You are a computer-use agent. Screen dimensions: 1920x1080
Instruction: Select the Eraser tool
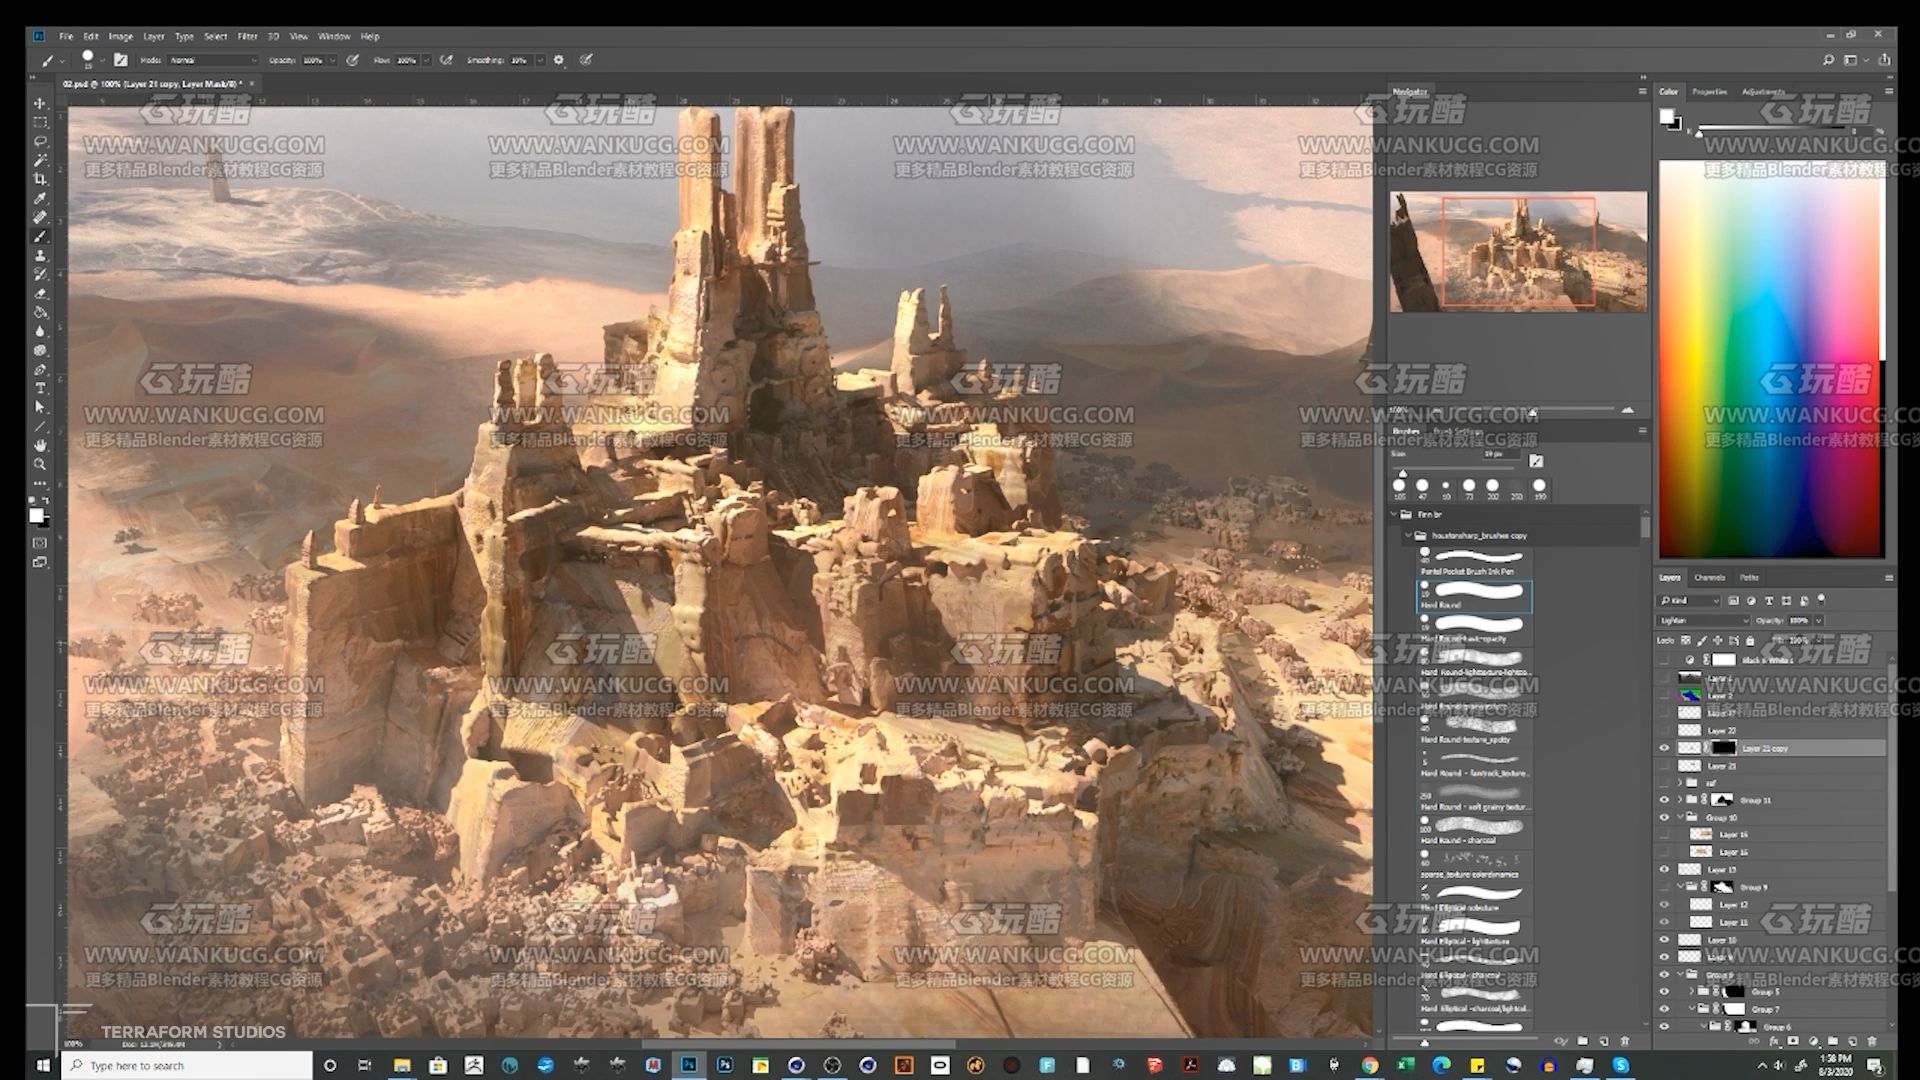pyautogui.click(x=40, y=293)
